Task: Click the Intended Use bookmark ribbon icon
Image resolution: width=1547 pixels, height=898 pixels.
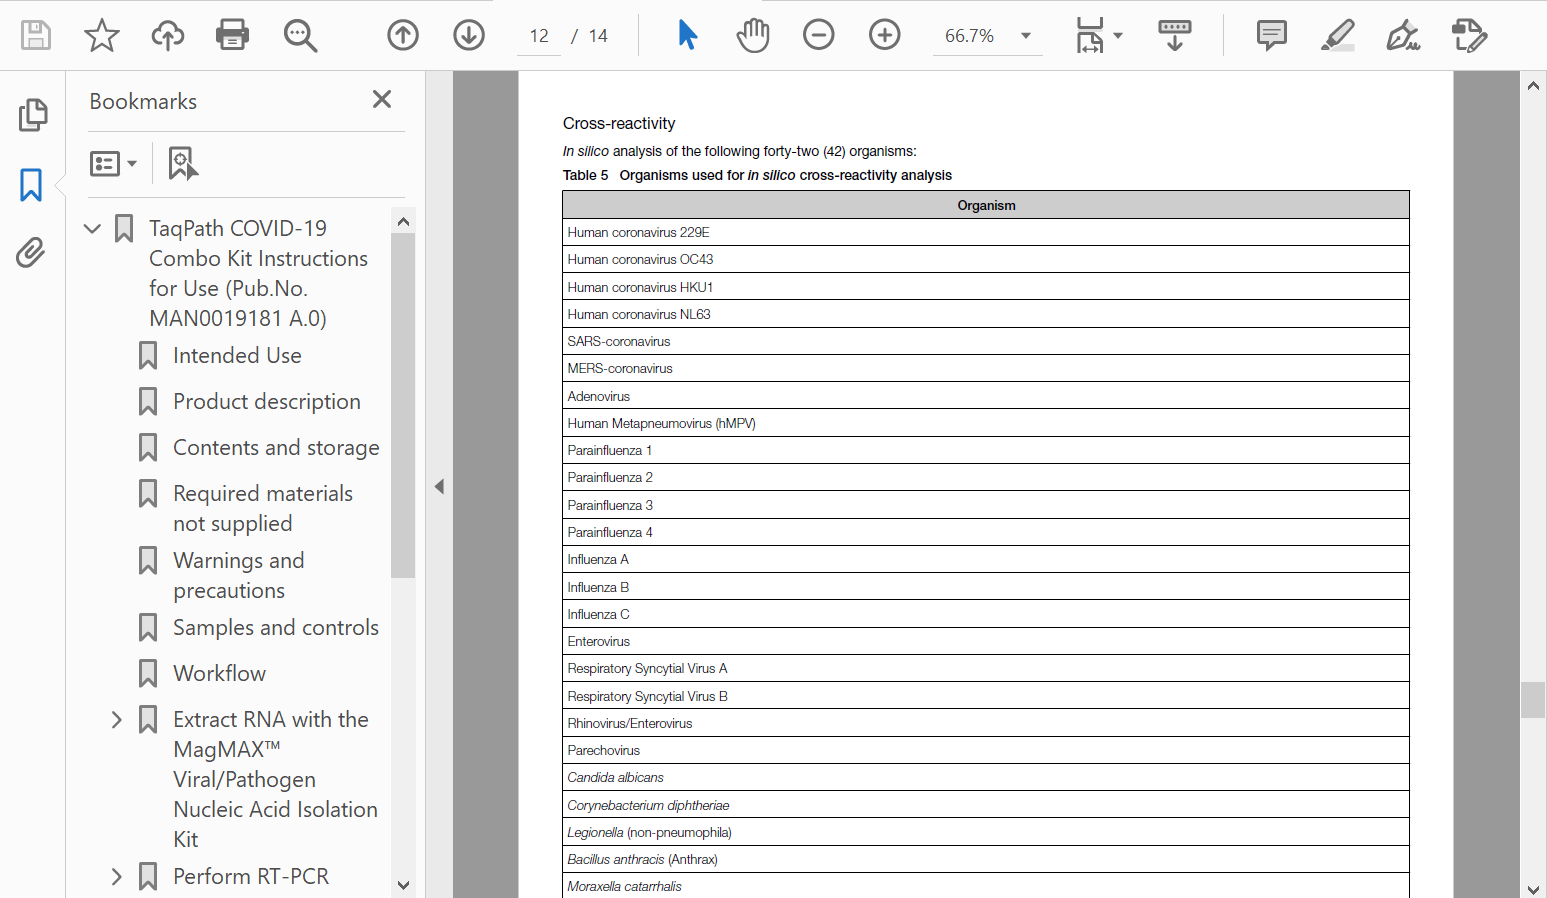Action: [x=148, y=355]
